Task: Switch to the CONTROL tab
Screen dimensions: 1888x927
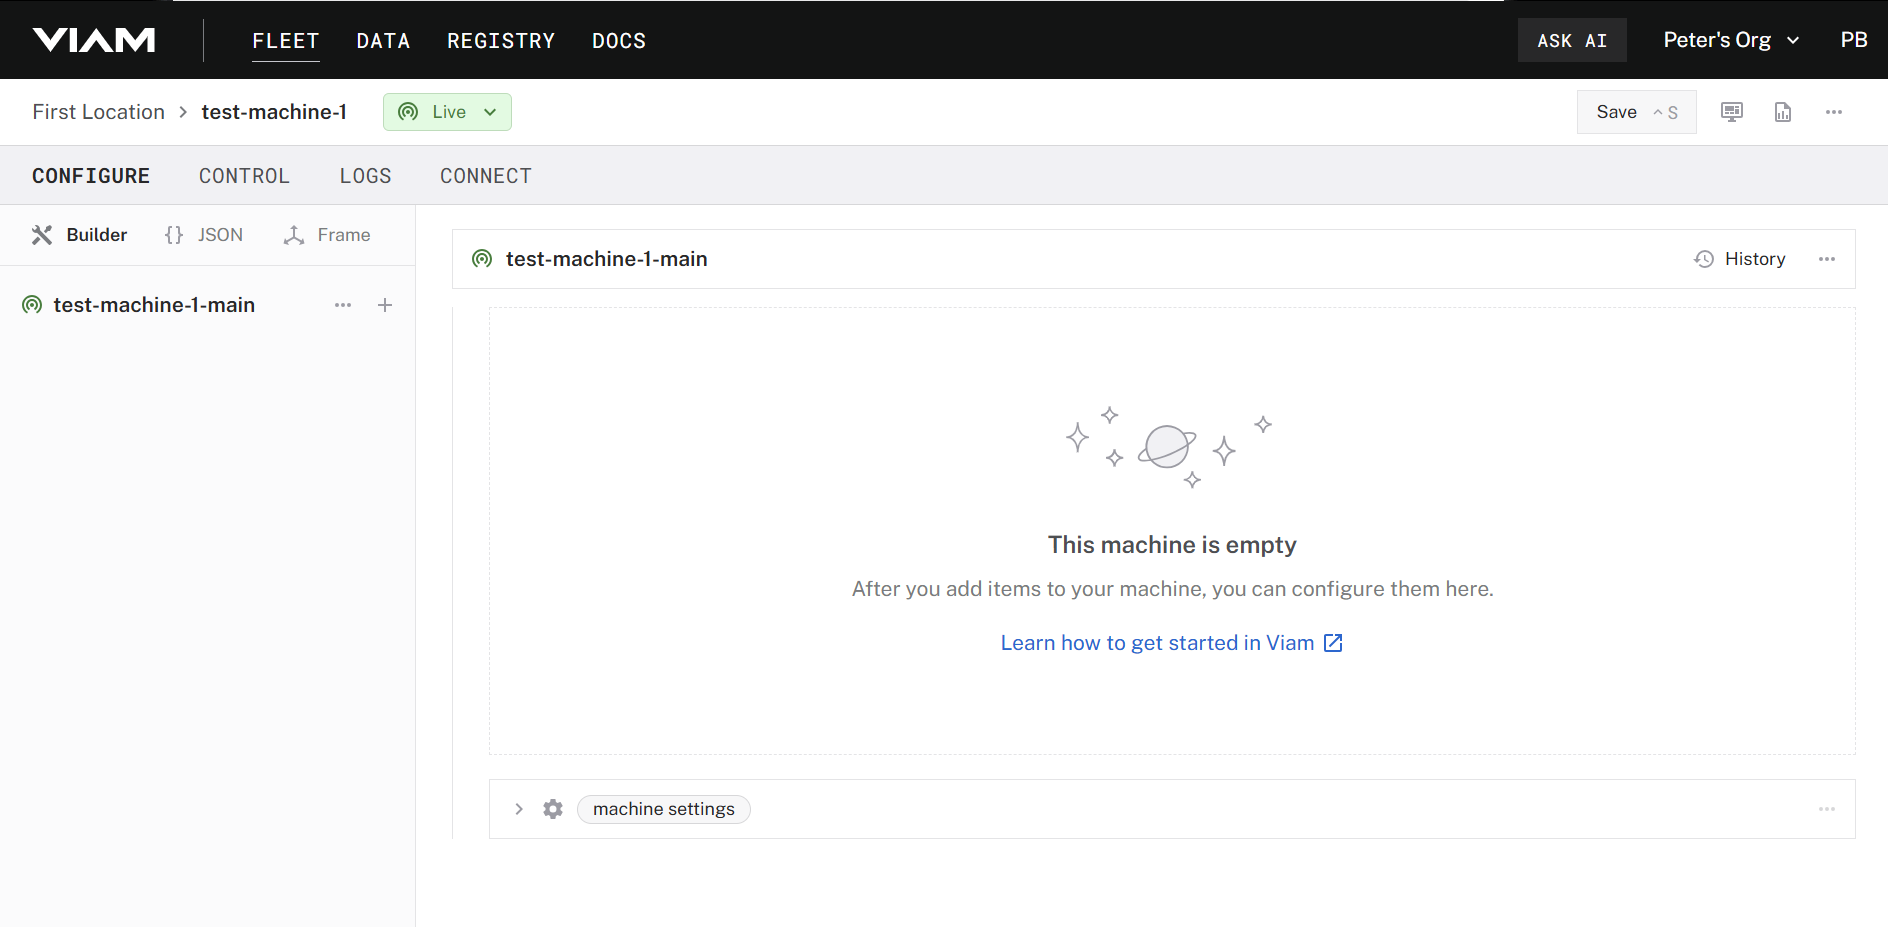Action: 244,176
